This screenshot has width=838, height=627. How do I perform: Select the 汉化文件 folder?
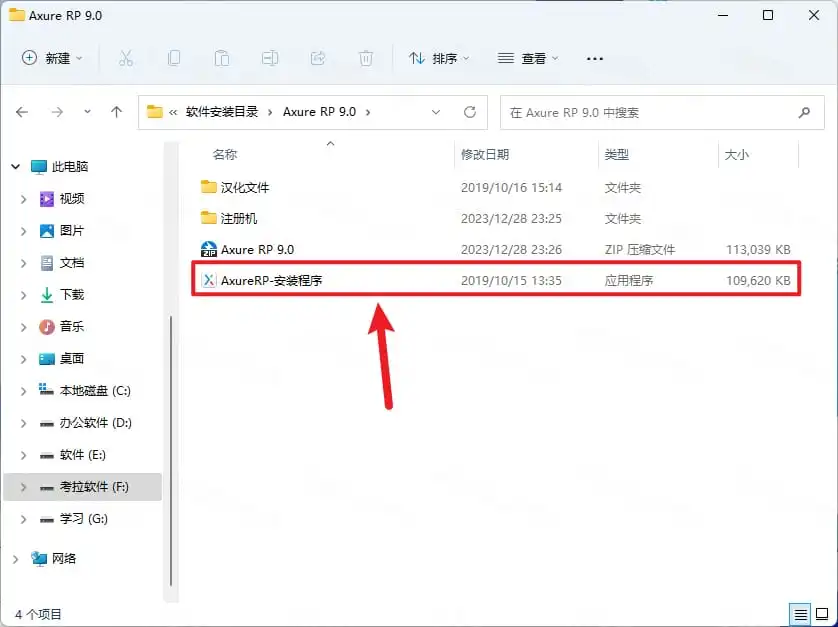coord(245,188)
